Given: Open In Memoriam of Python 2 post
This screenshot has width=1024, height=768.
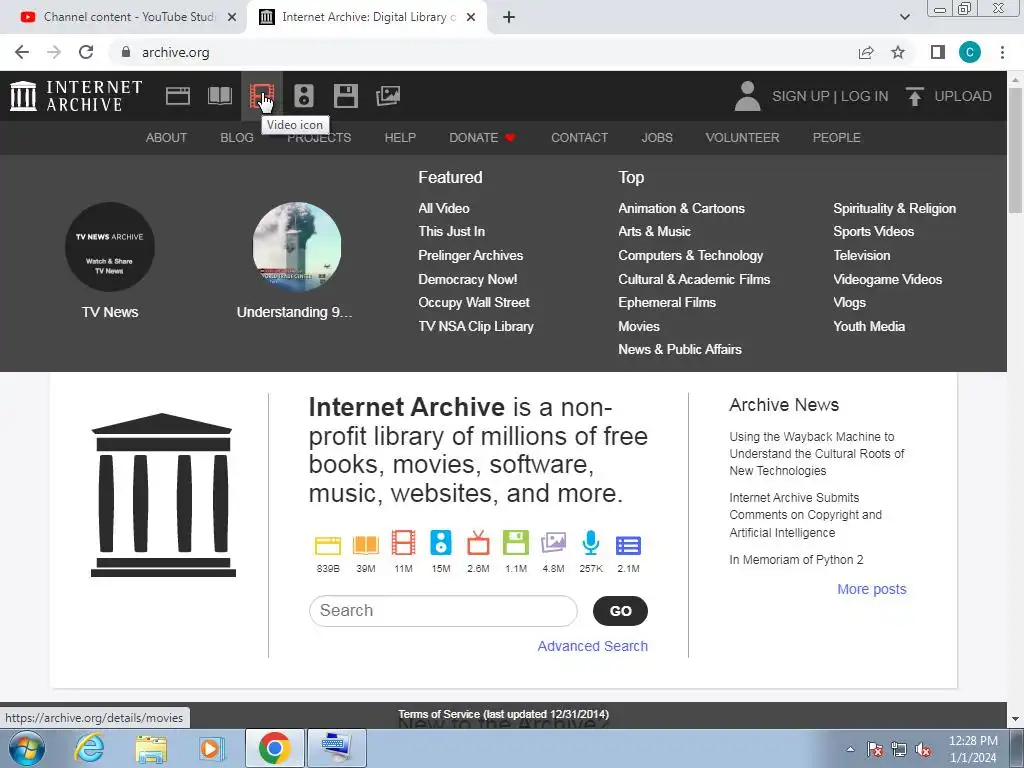Looking at the screenshot, I should point(796,560).
